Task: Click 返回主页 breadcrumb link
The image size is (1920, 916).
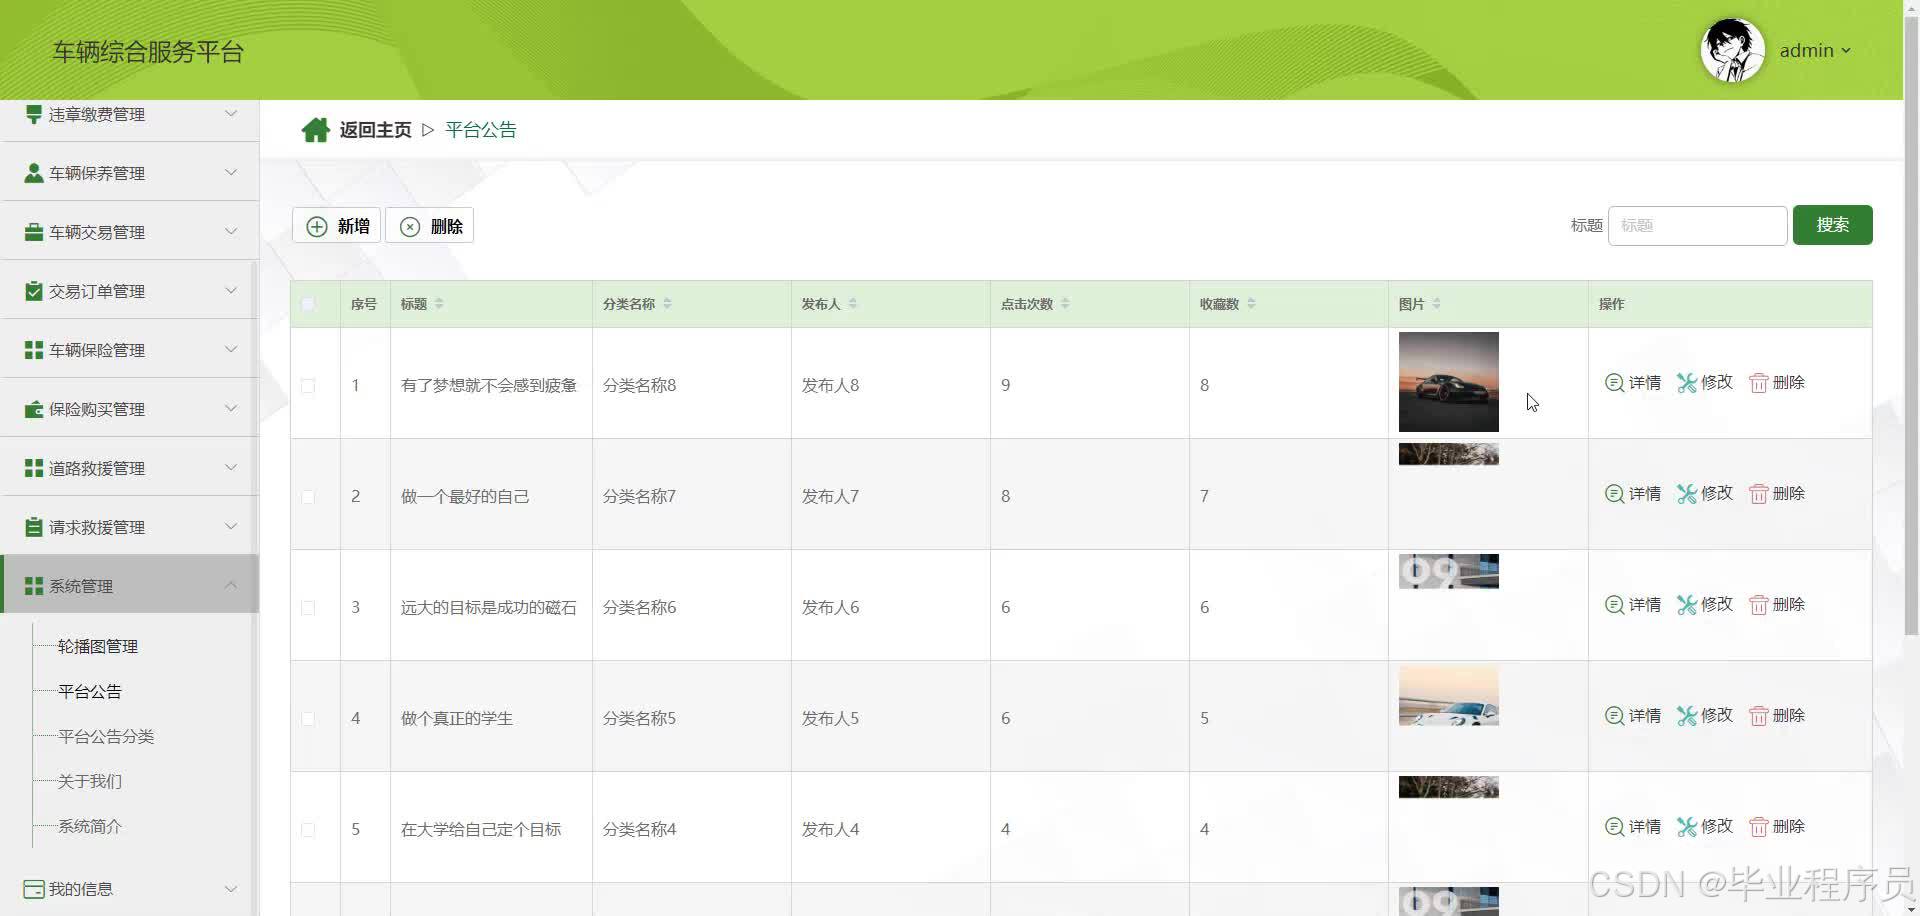Action: click(x=375, y=130)
